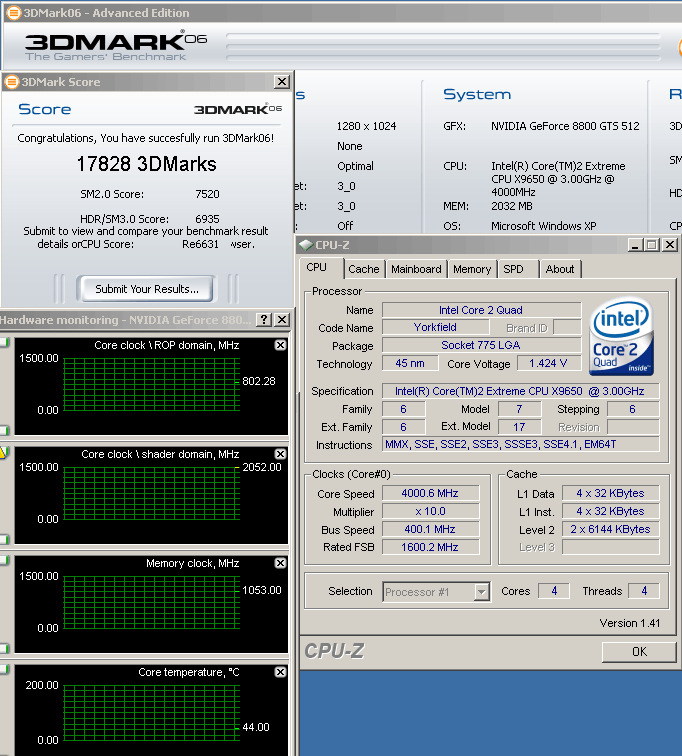Switch to the Mainboard tab
682x756 pixels.
(x=416, y=269)
